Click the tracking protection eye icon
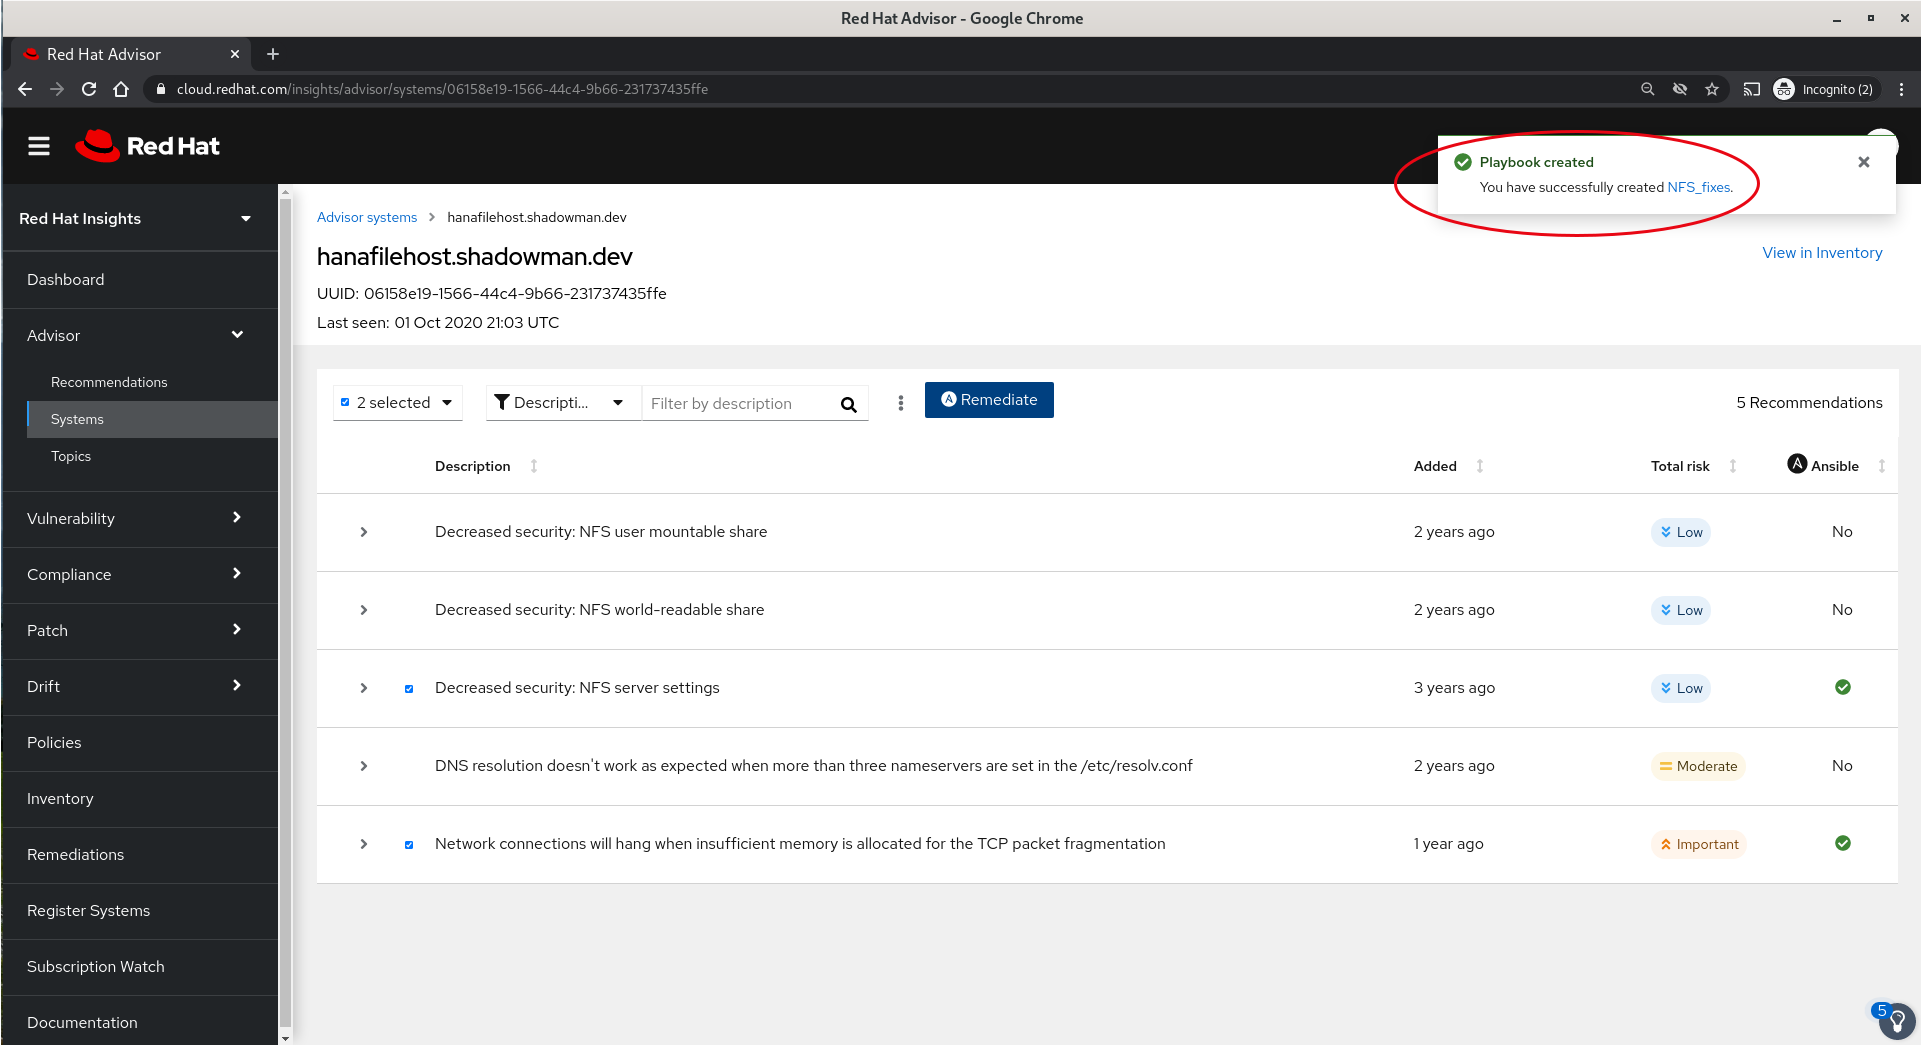This screenshot has width=1921, height=1045. (1680, 89)
